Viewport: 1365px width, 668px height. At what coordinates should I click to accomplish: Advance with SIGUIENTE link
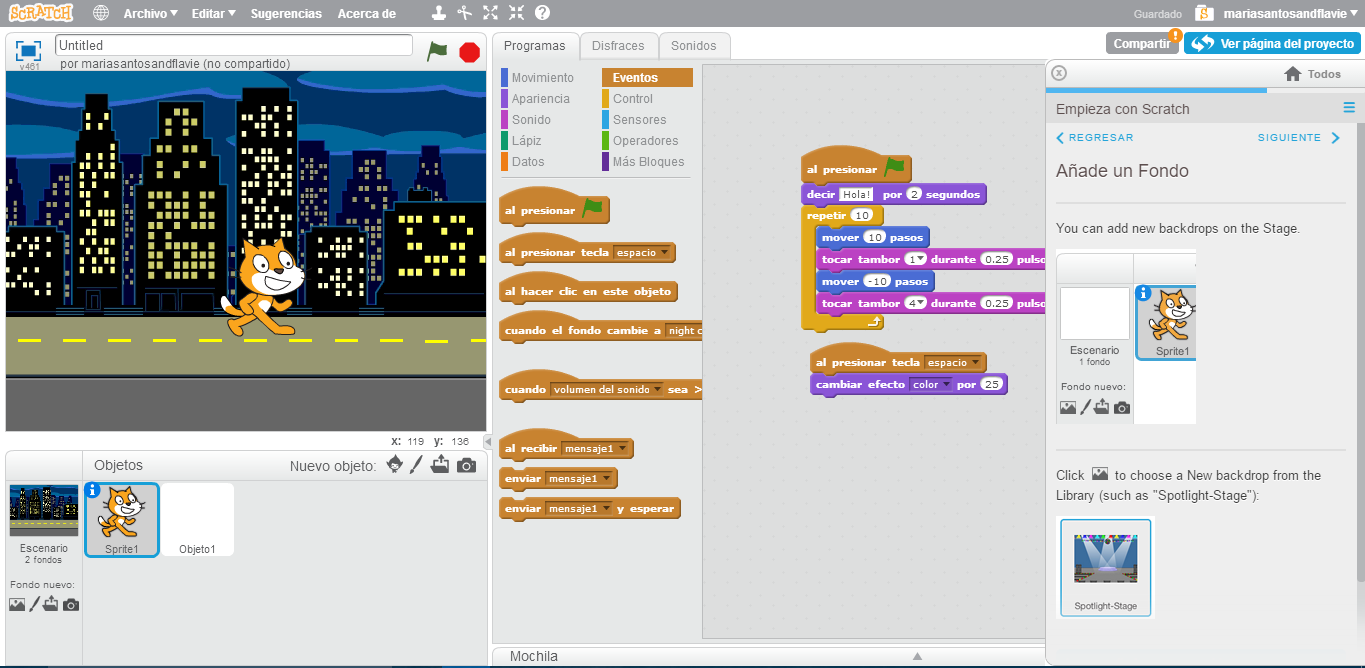(1298, 138)
